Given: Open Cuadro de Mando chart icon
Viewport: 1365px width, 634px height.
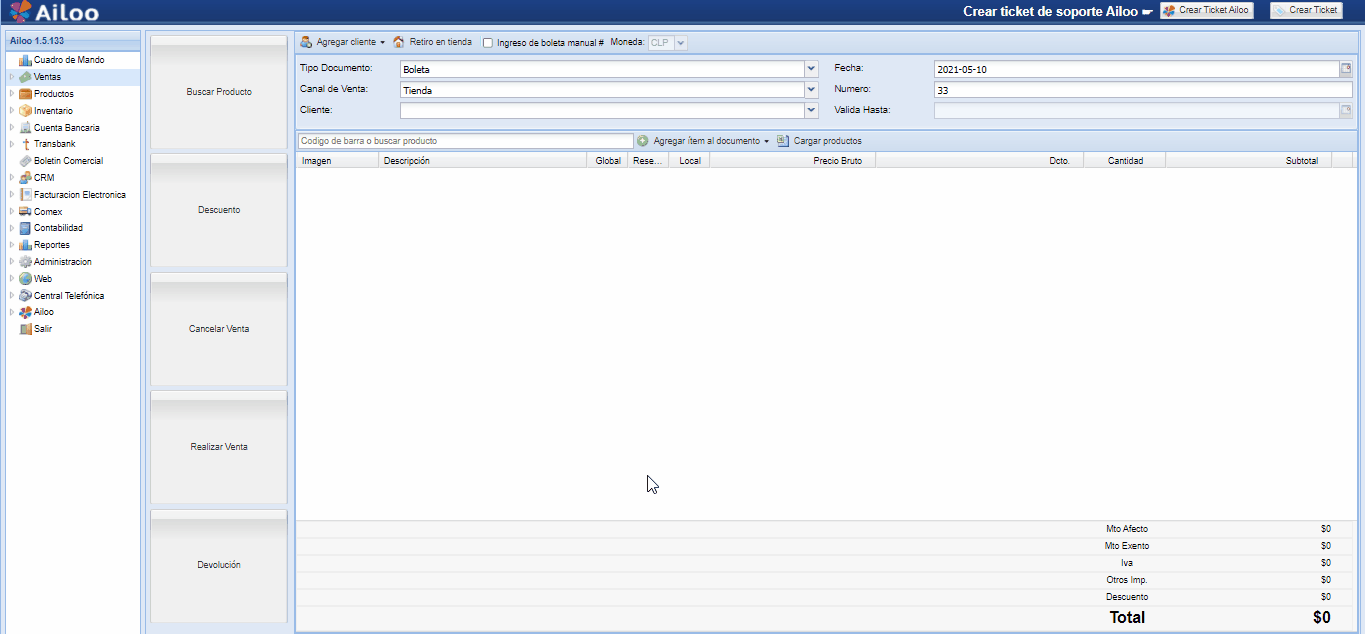Looking at the screenshot, I should tap(25, 60).
